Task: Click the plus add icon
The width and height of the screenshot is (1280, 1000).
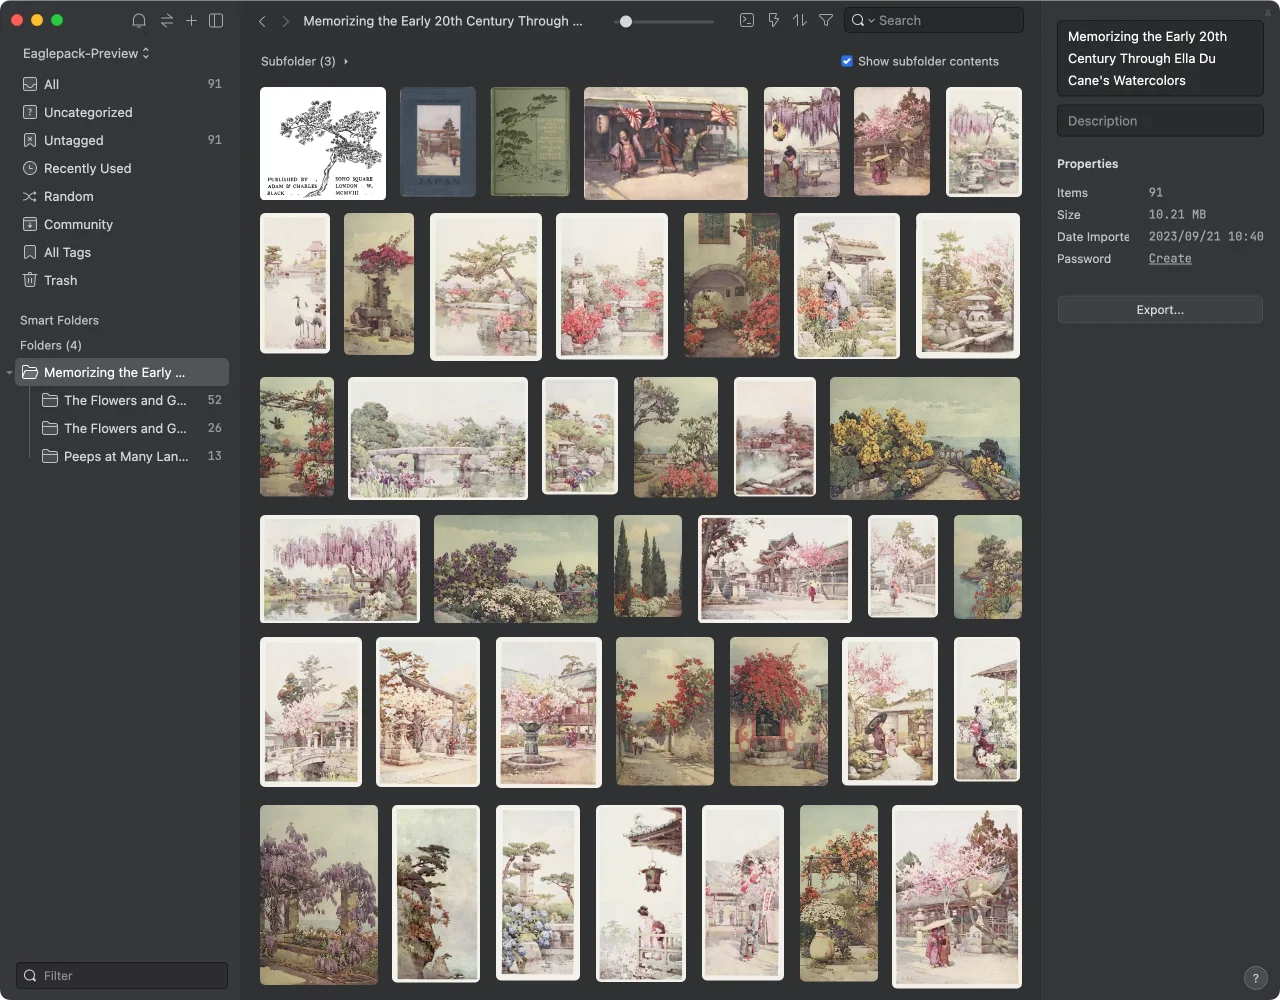Action: pyautogui.click(x=191, y=20)
